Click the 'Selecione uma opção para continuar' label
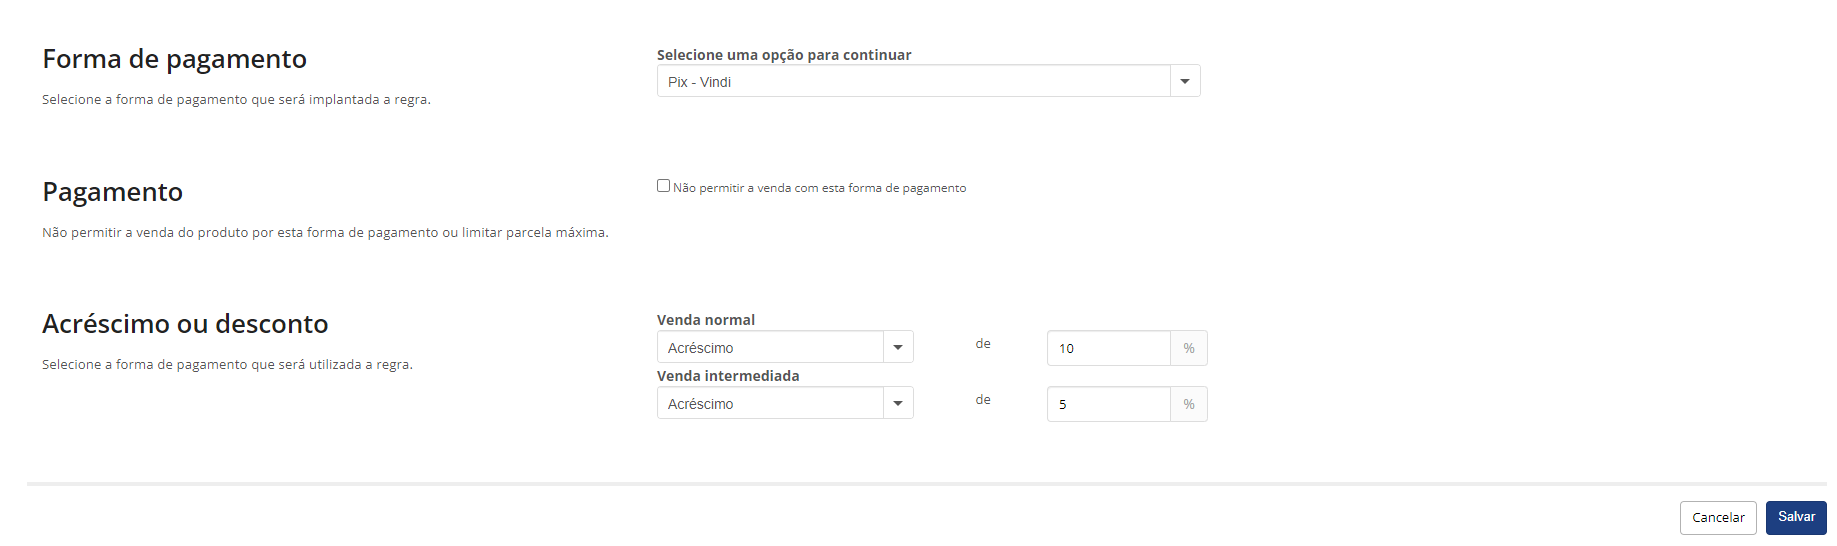Image resolution: width=1837 pixels, height=546 pixels. [784, 55]
